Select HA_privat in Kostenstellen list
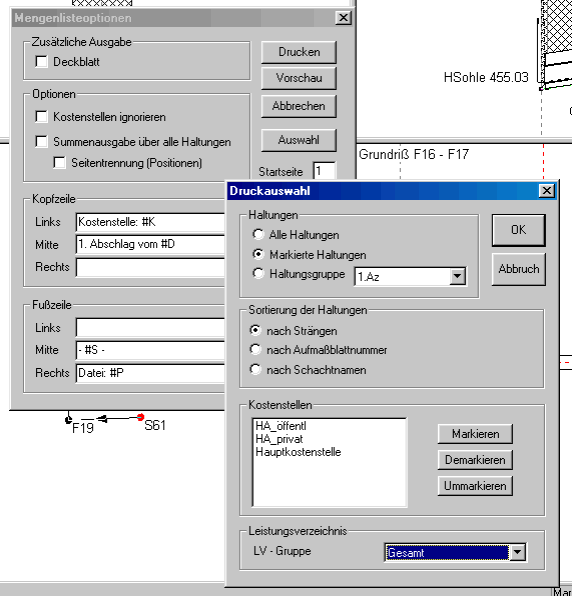This screenshot has width=572, height=596. [x=279, y=439]
